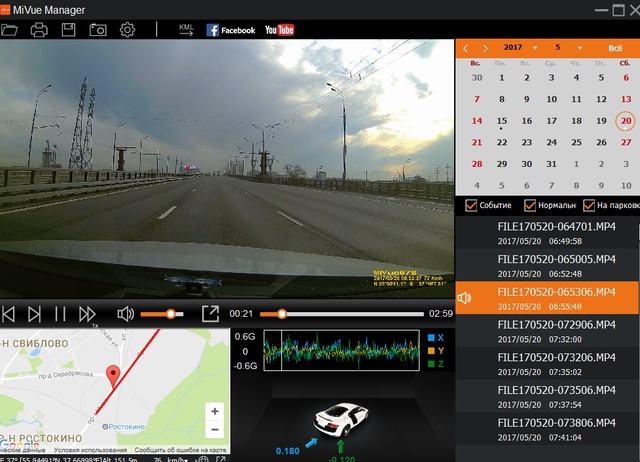Toggle the Событие checkbox

(471, 205)
